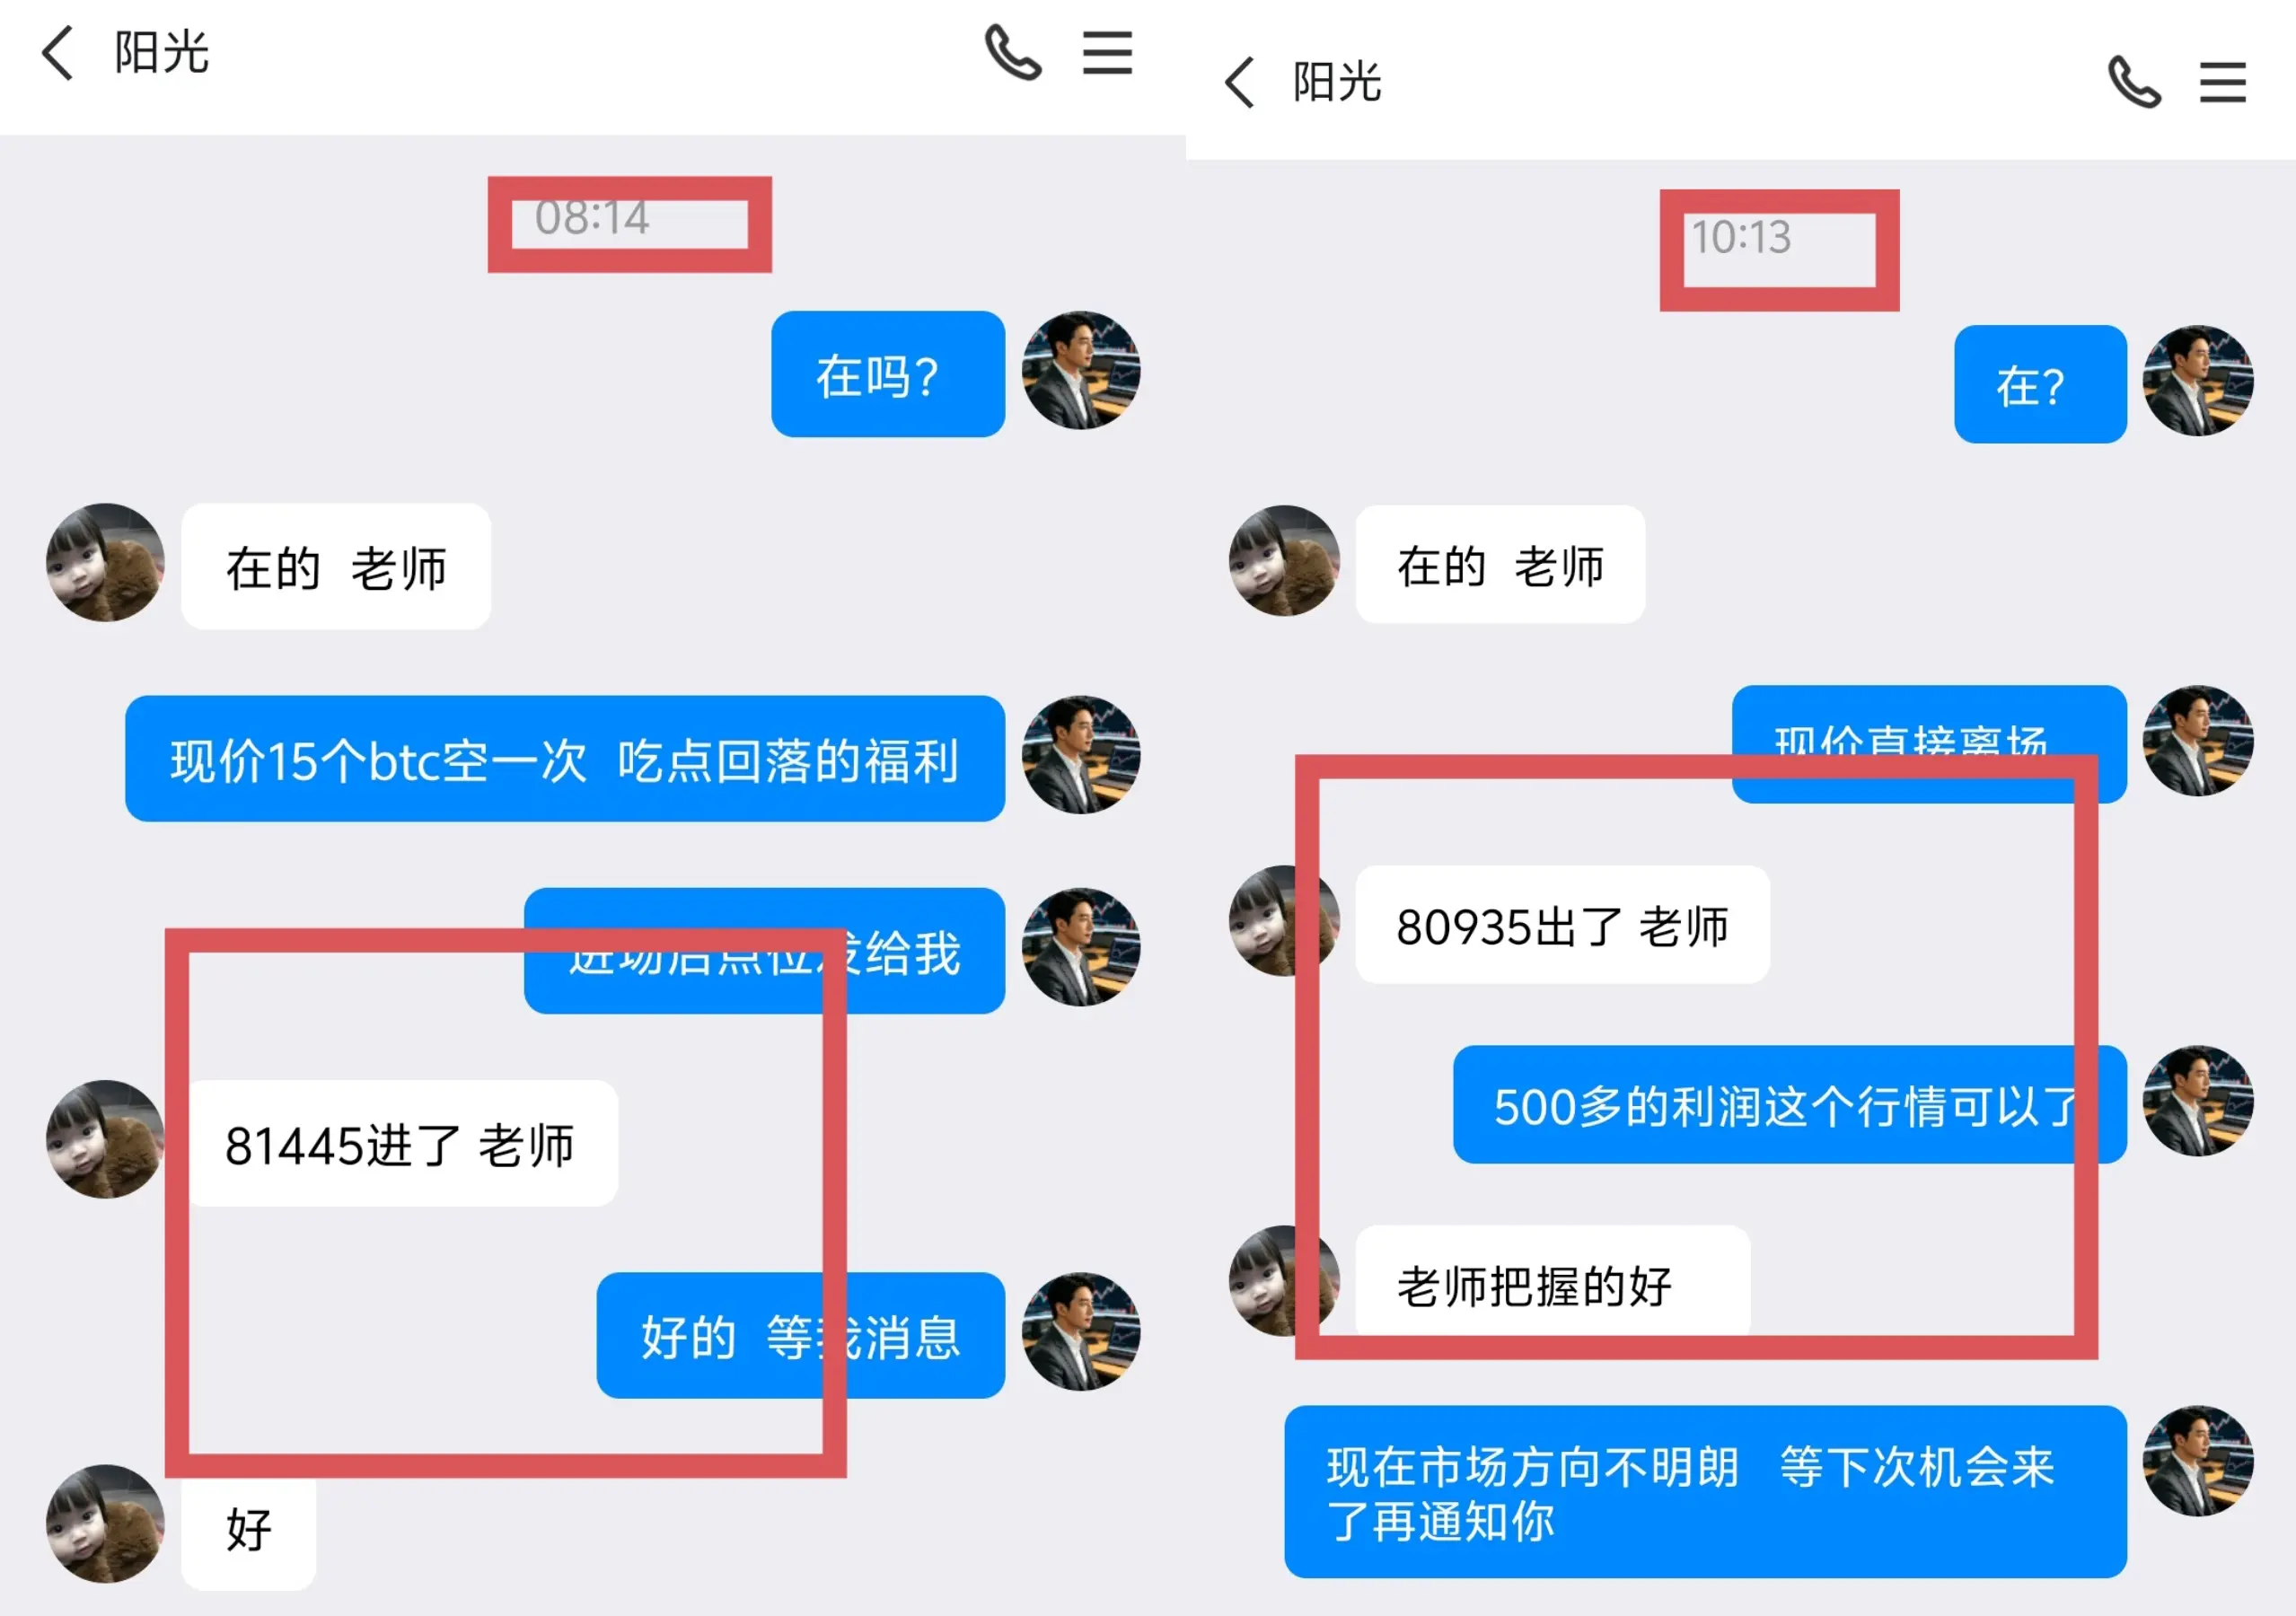Open the hamburger menu in right chat
Screen dimensions: 2296x1616
pyautogui.click(x=2223, y=82)
